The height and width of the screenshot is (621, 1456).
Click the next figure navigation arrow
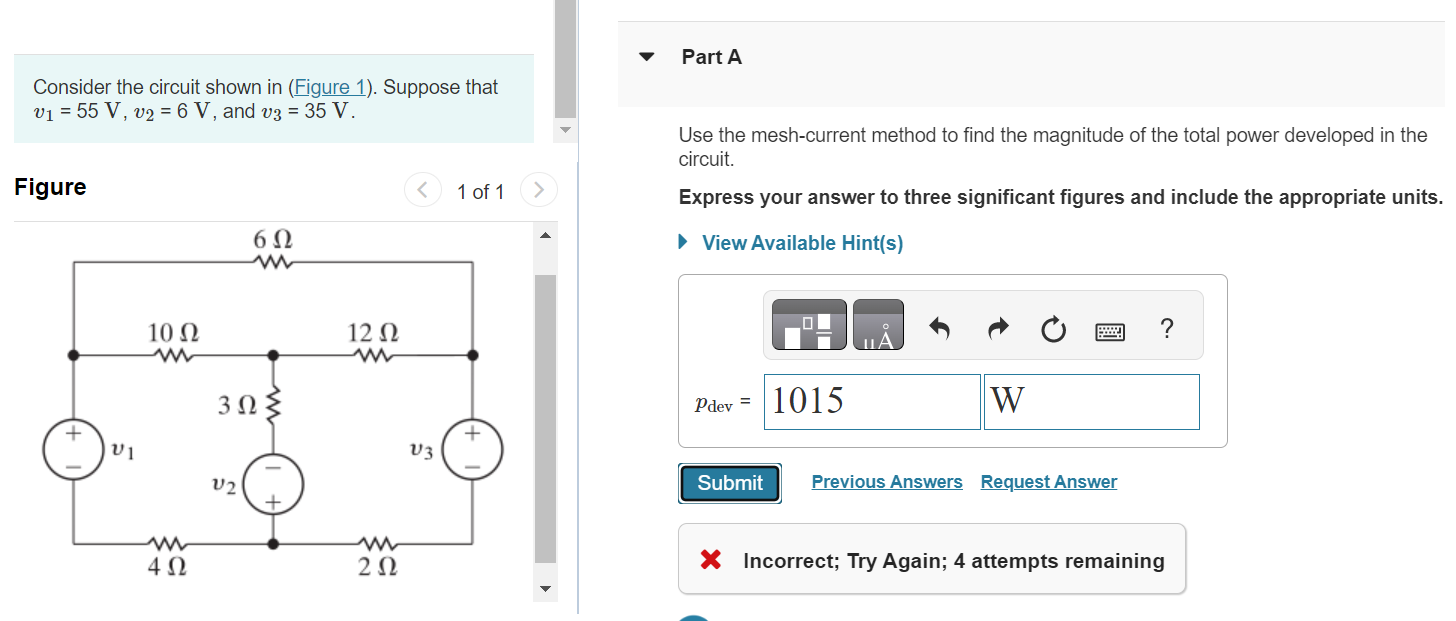point(539,190)
